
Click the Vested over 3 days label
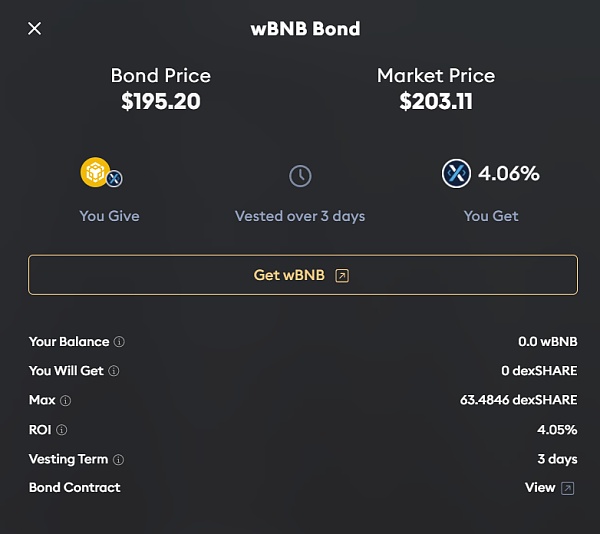tap(300, 216)
